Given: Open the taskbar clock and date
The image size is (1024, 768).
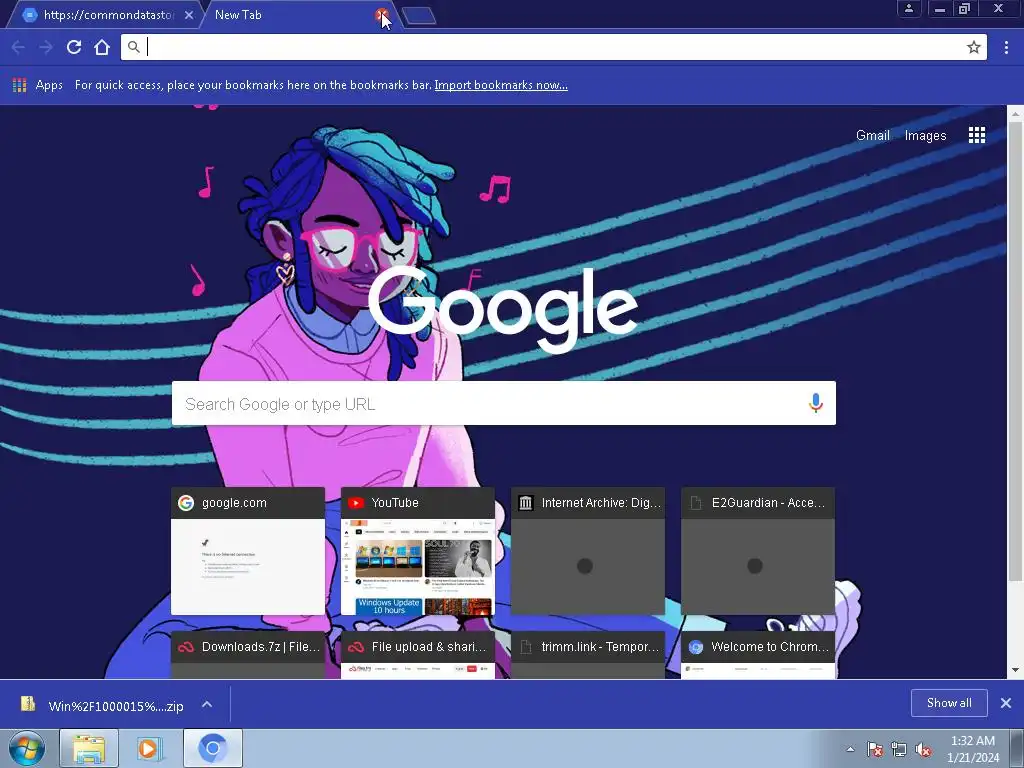Looking at the screenshot, I should pyautogui.click(x=973, y=749).
